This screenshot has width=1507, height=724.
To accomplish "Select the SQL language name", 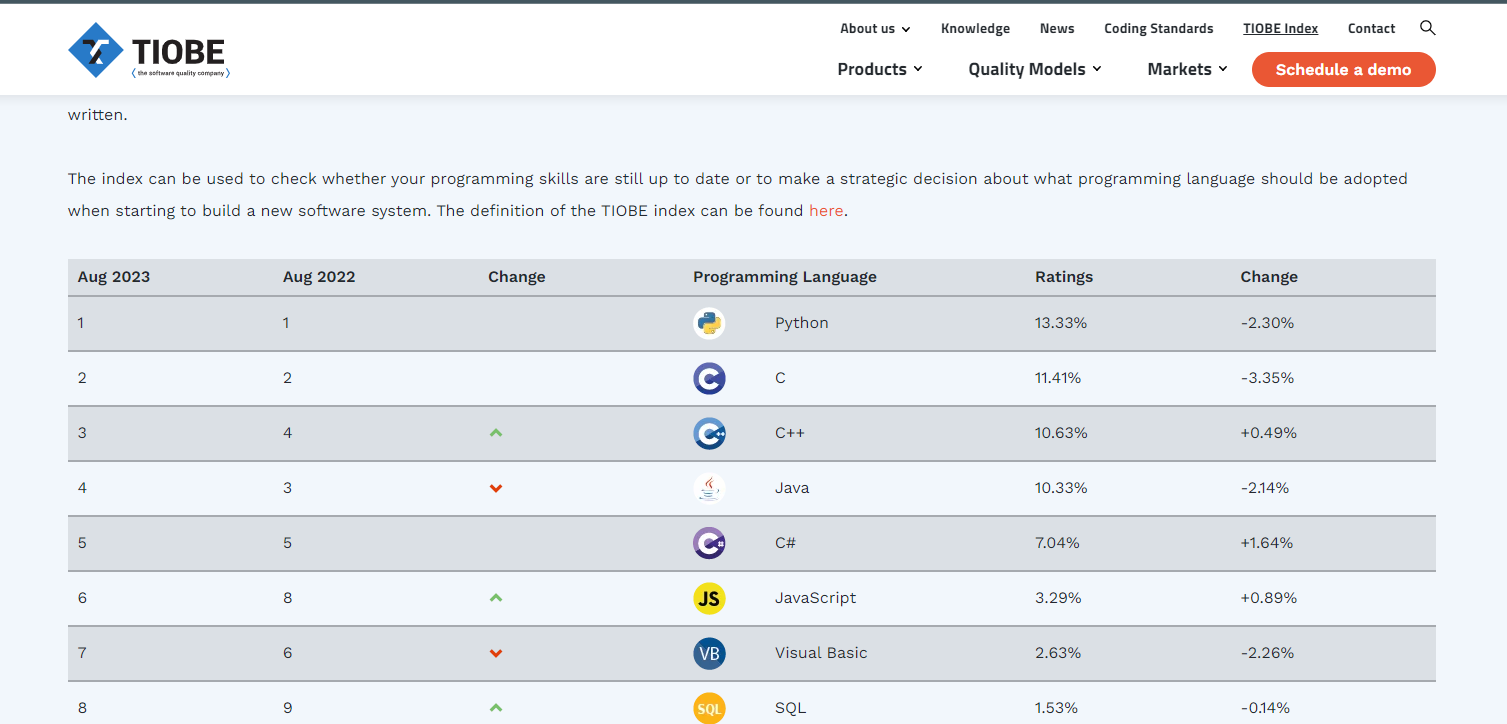I will click(790, 708).
